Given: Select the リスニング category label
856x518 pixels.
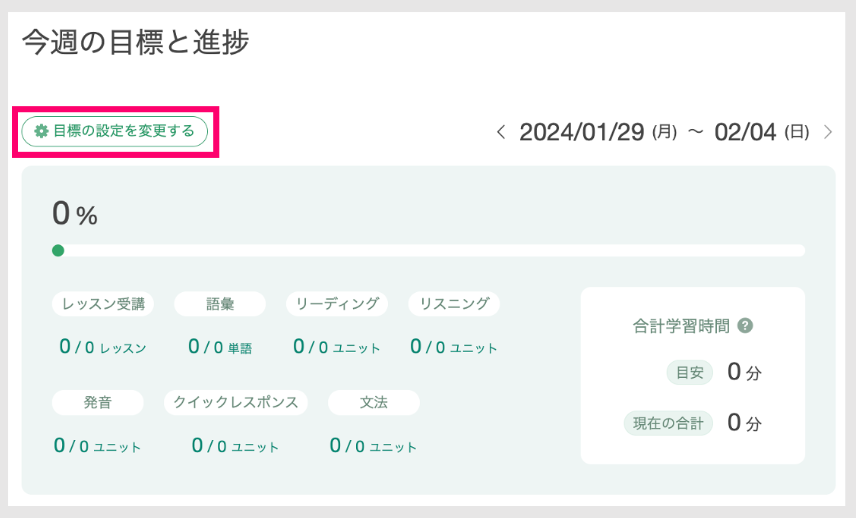Looking at the screenshot, I should [x=454, y=304].
